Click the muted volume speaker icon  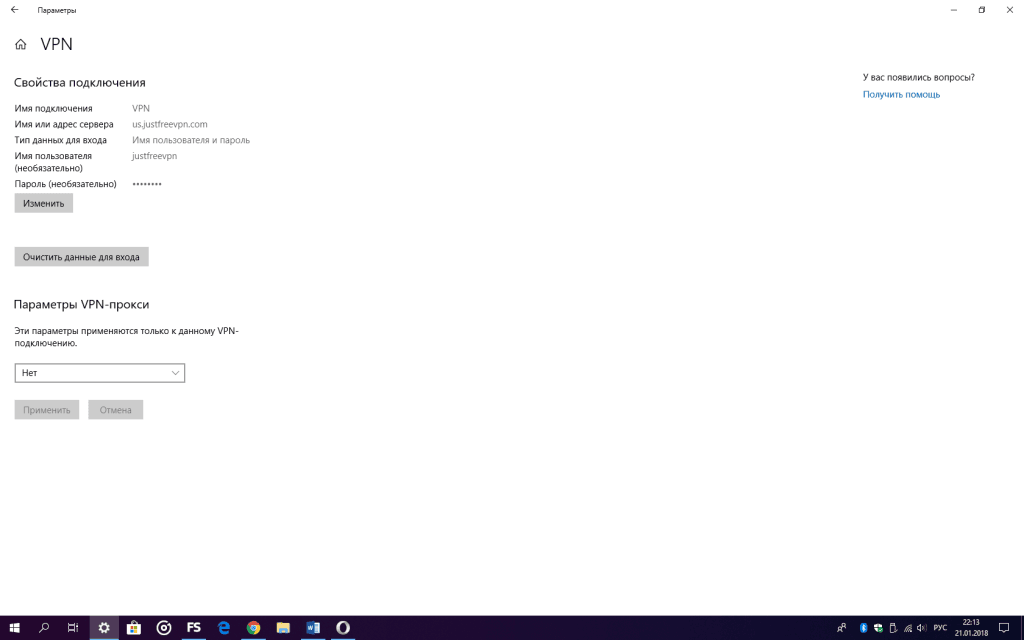[921, 628]
